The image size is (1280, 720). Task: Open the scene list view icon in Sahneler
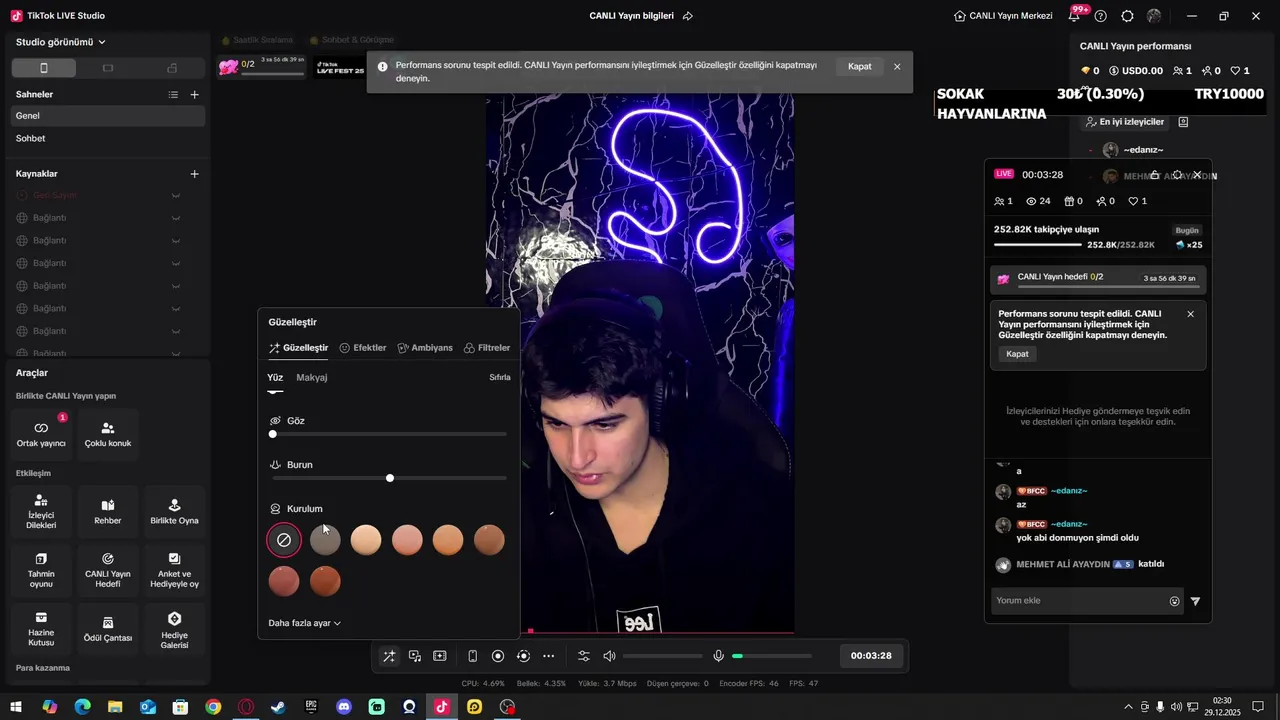173,94
